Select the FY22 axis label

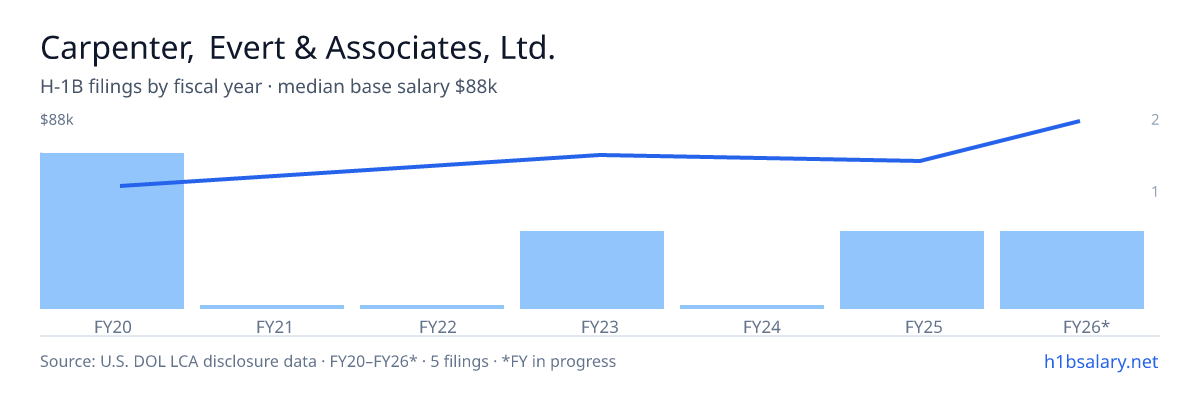pyautogui.click(x=432, y=326)
